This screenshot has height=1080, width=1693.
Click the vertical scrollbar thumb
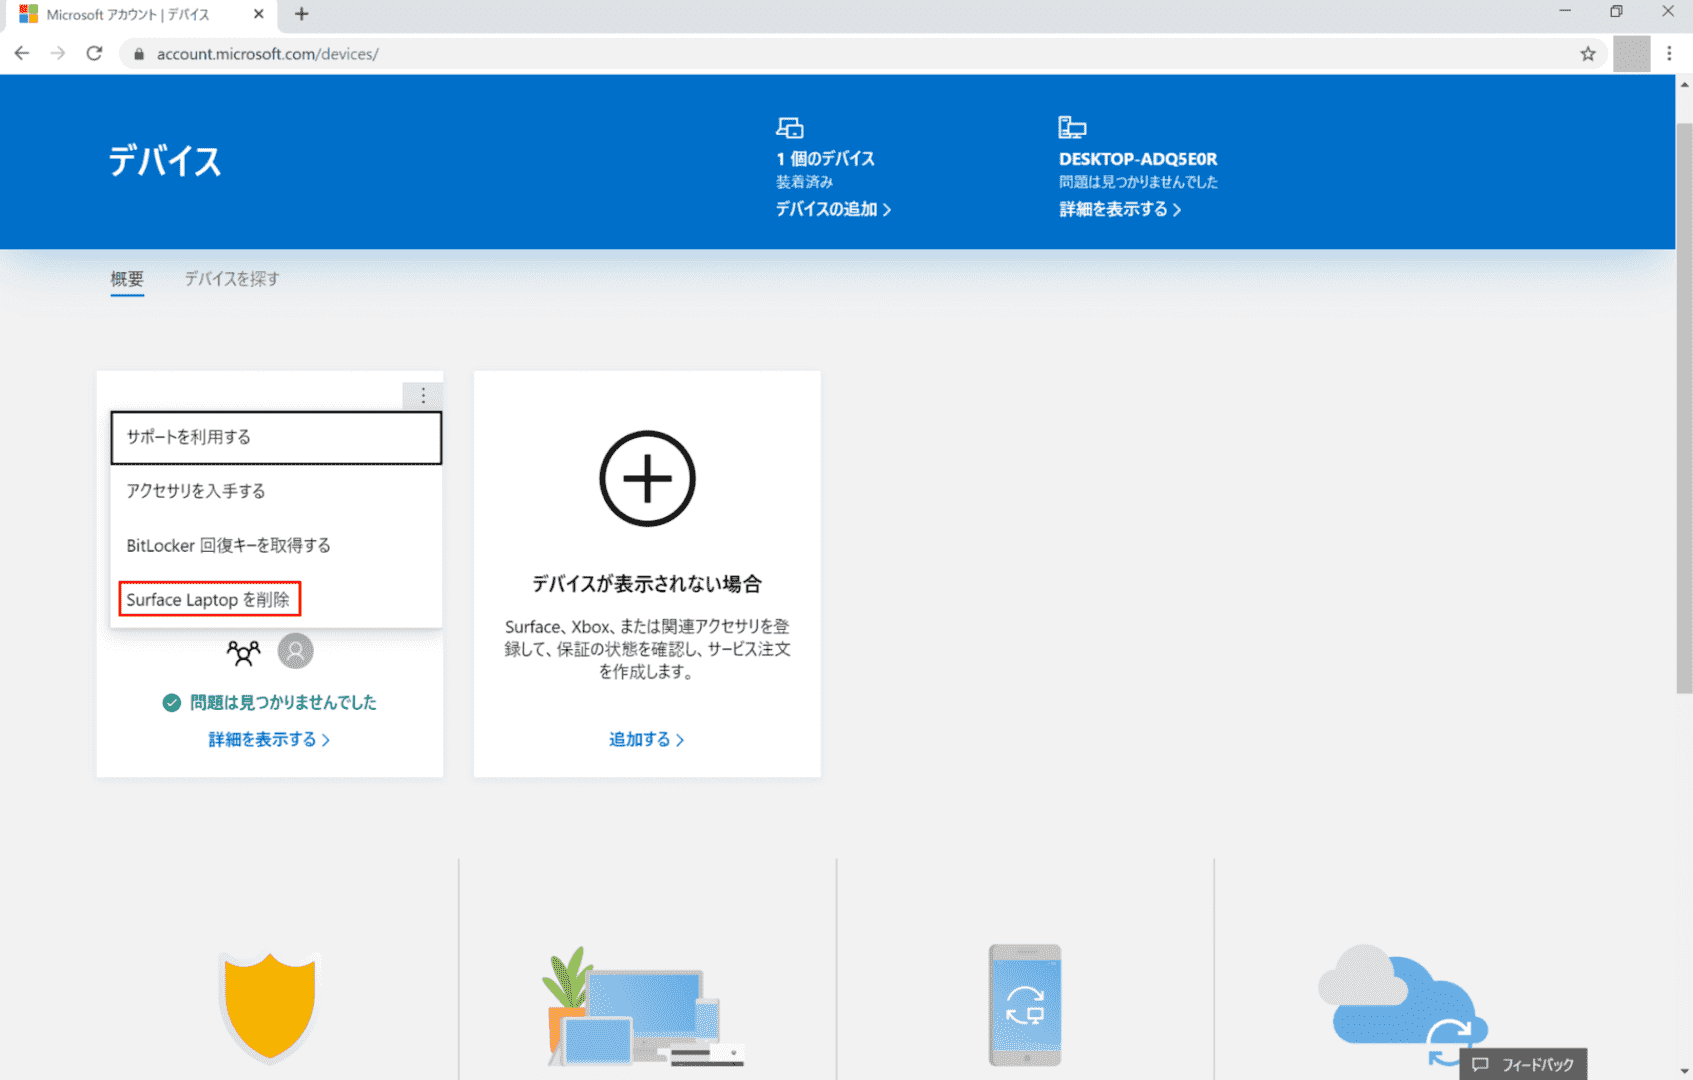tap(1684, 408)
